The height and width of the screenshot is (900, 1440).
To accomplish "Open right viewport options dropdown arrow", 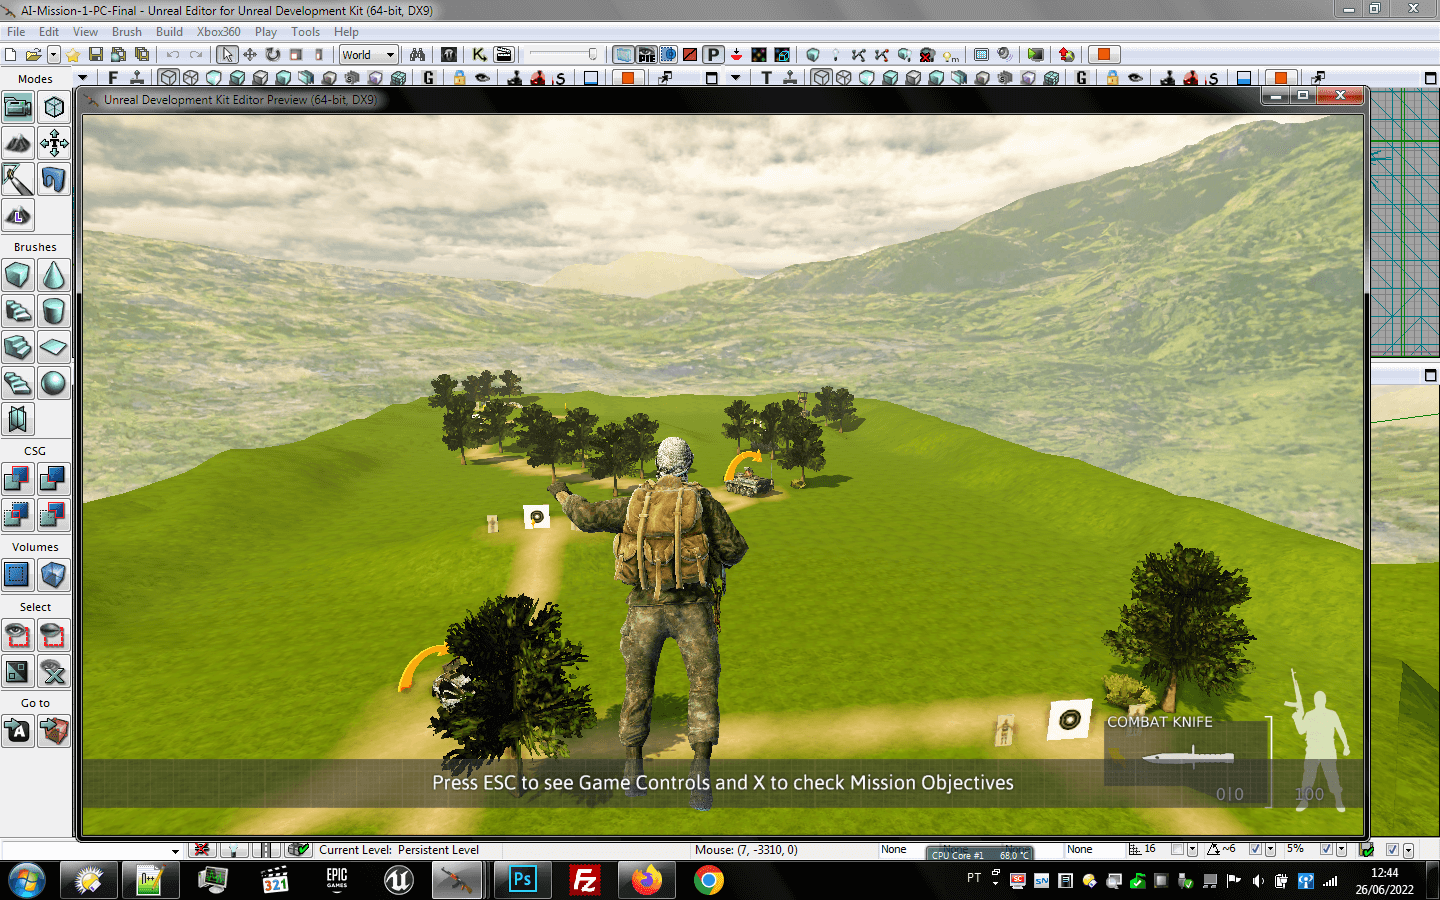I will (x=736, y=78).
